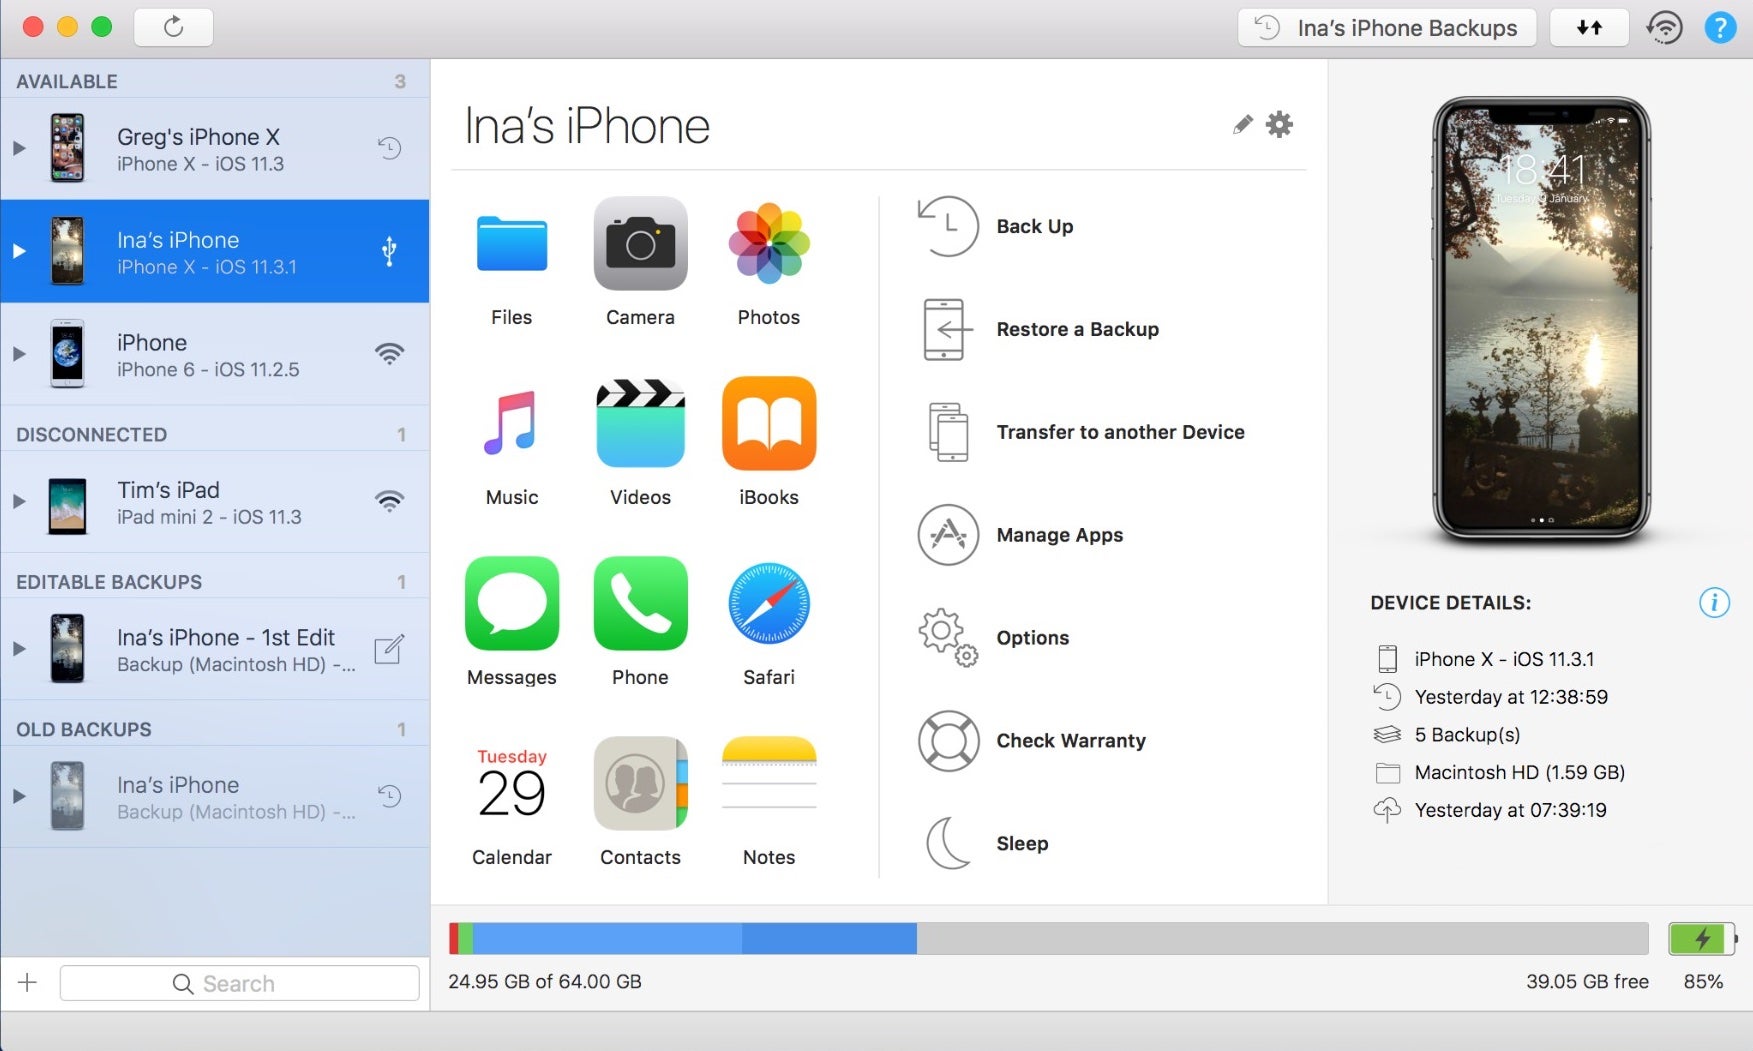Open the Safari app icon

[x=768, y=603]
